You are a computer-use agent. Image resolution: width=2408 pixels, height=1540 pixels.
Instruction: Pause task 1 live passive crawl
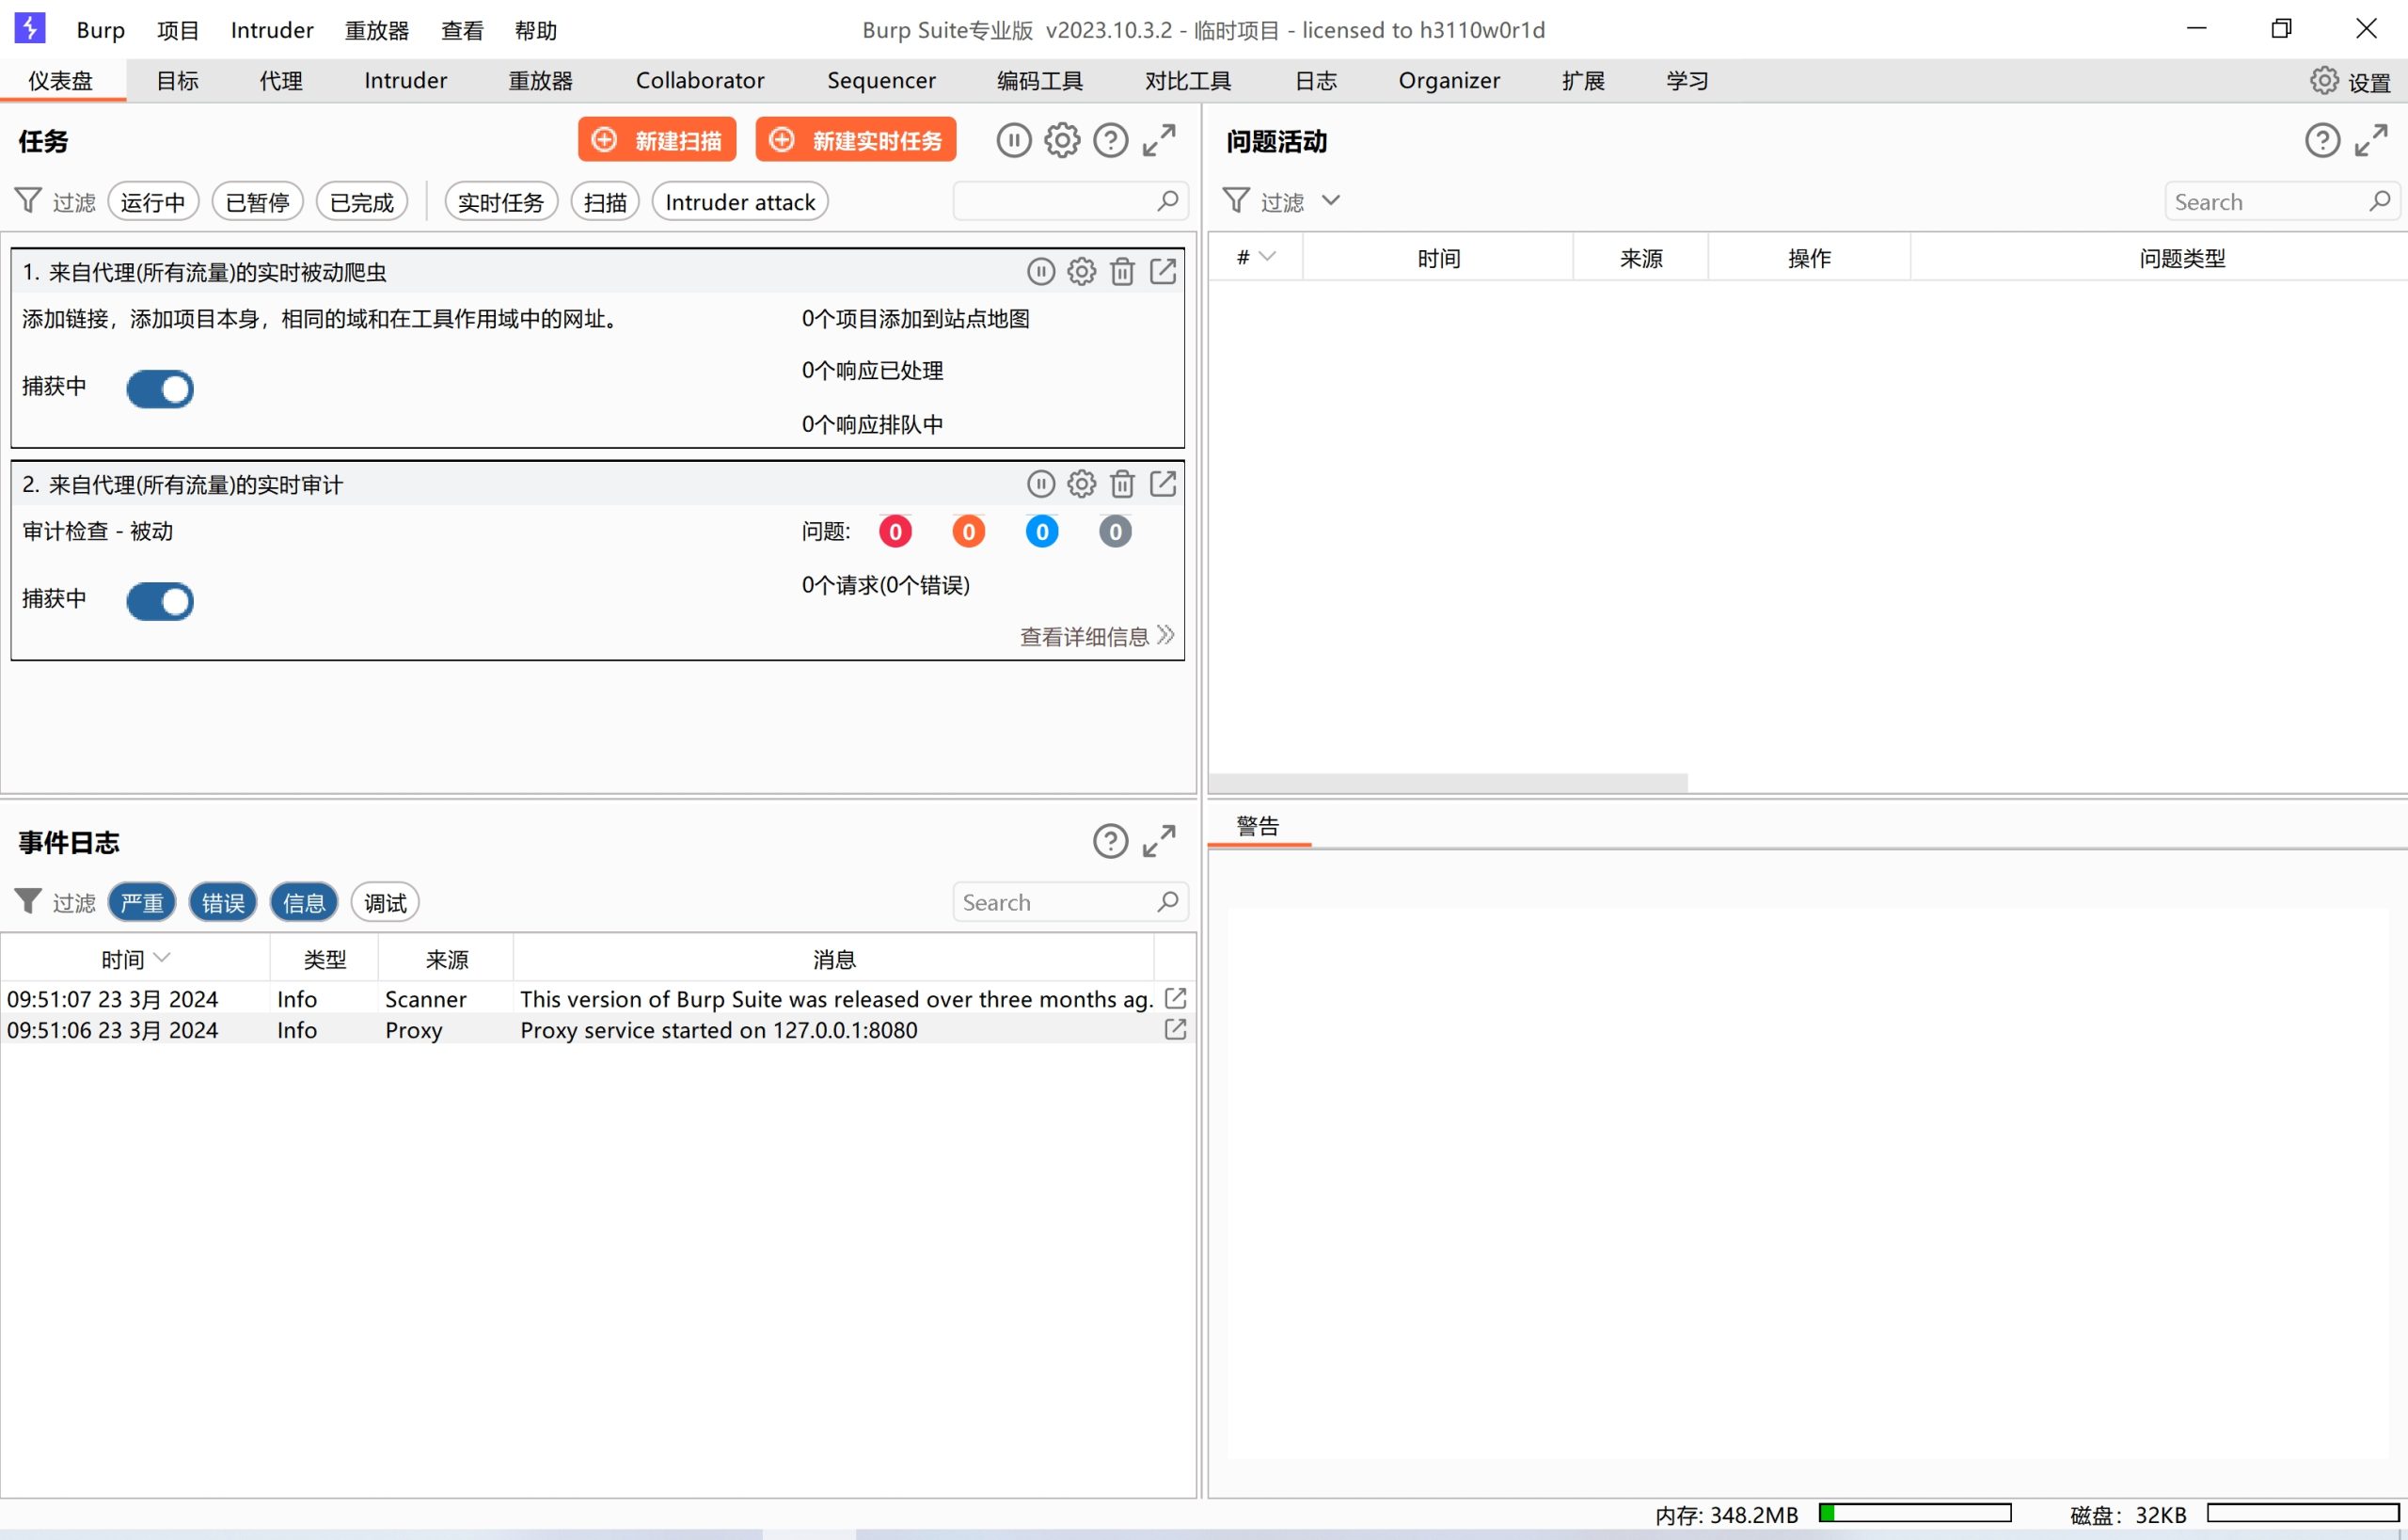(1041, 271)
